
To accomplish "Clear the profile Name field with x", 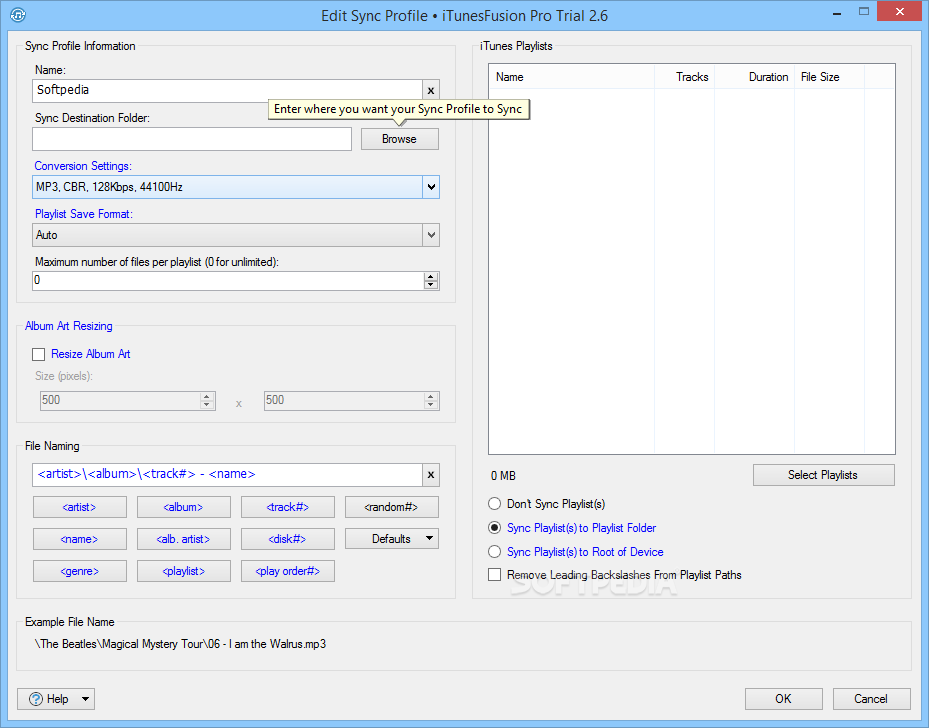I will coord(431,91).
